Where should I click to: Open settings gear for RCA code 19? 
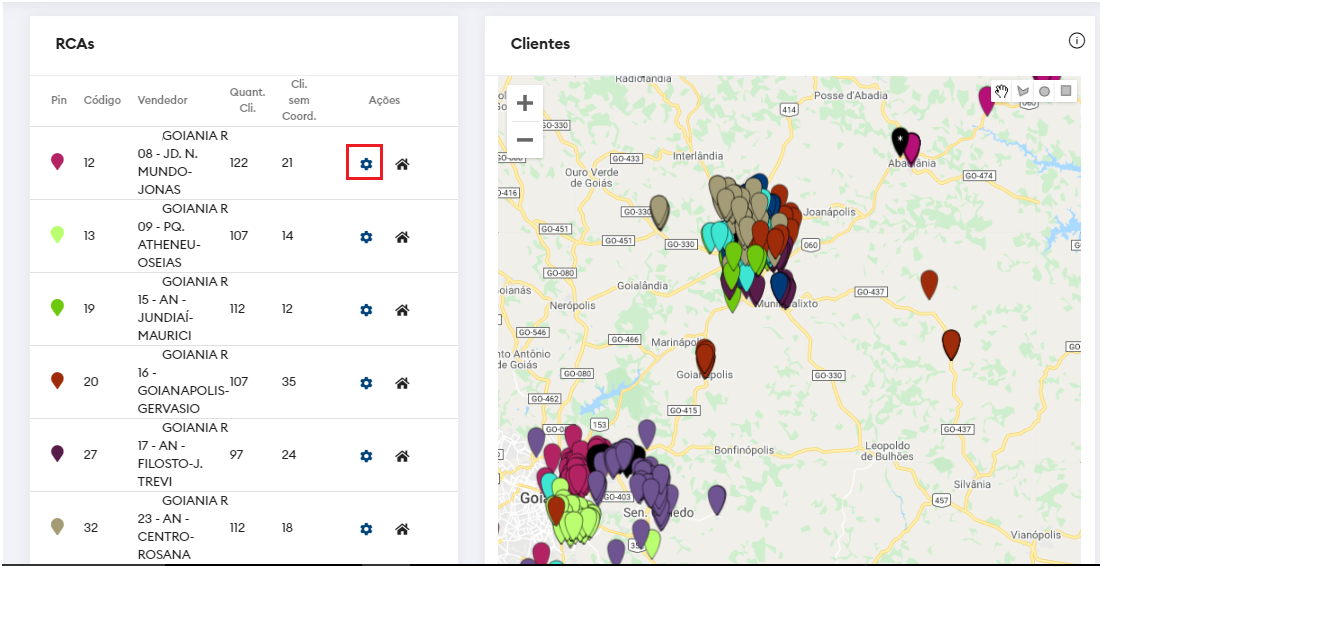pos(366,310)
